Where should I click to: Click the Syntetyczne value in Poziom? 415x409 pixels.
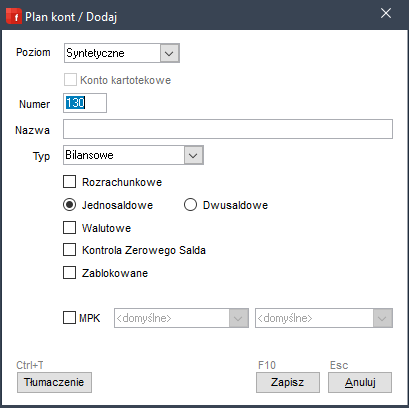(x=95, y=53)
